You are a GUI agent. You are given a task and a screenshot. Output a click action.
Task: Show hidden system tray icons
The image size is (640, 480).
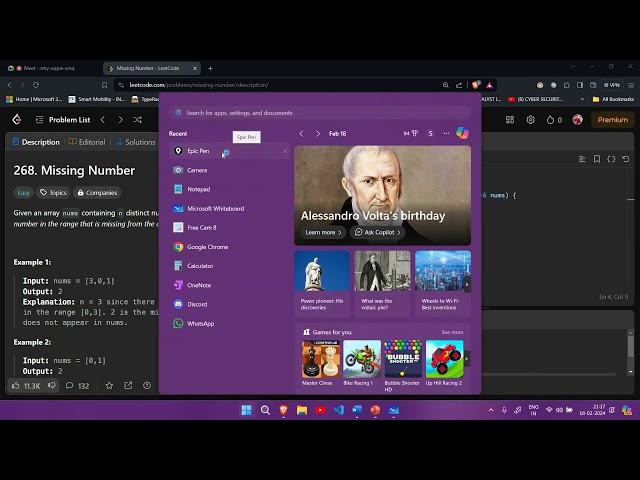coord(491,410)
